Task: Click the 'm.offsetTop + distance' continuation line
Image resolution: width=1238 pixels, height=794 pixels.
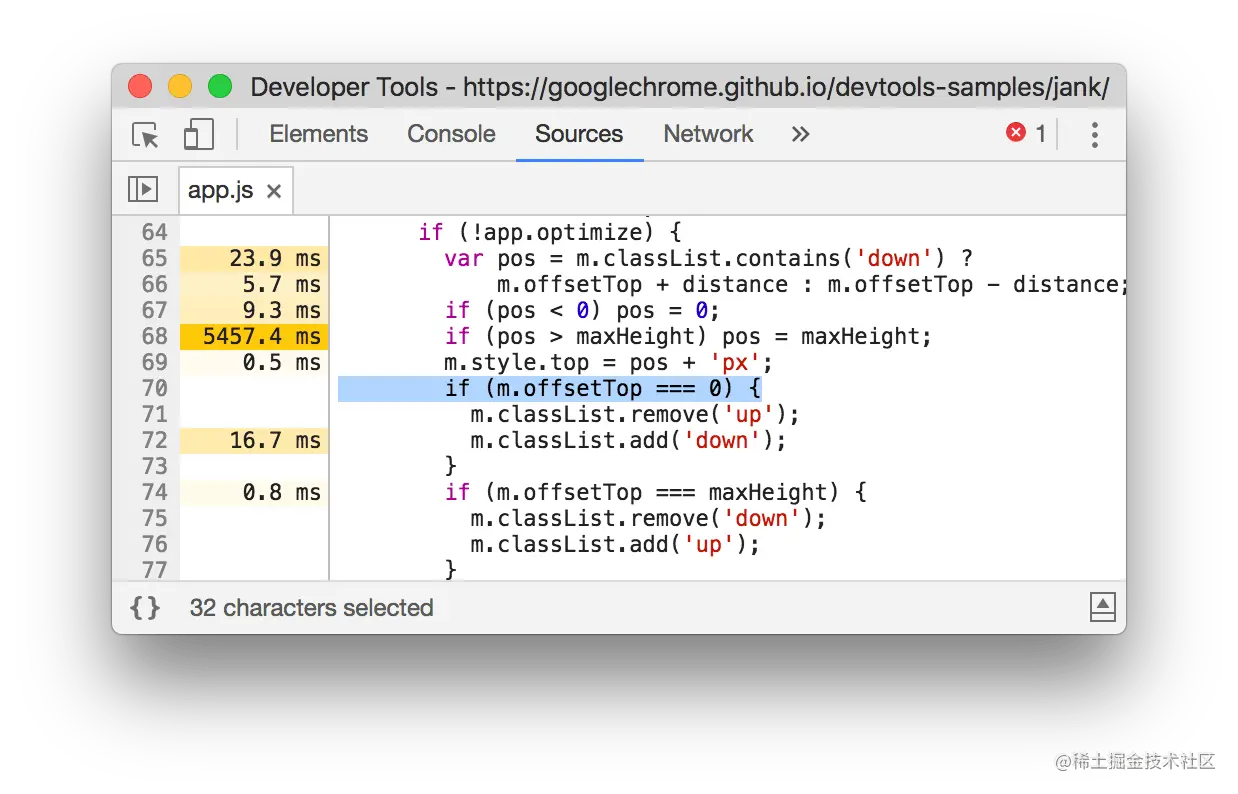Action: (x=811, y=284)
